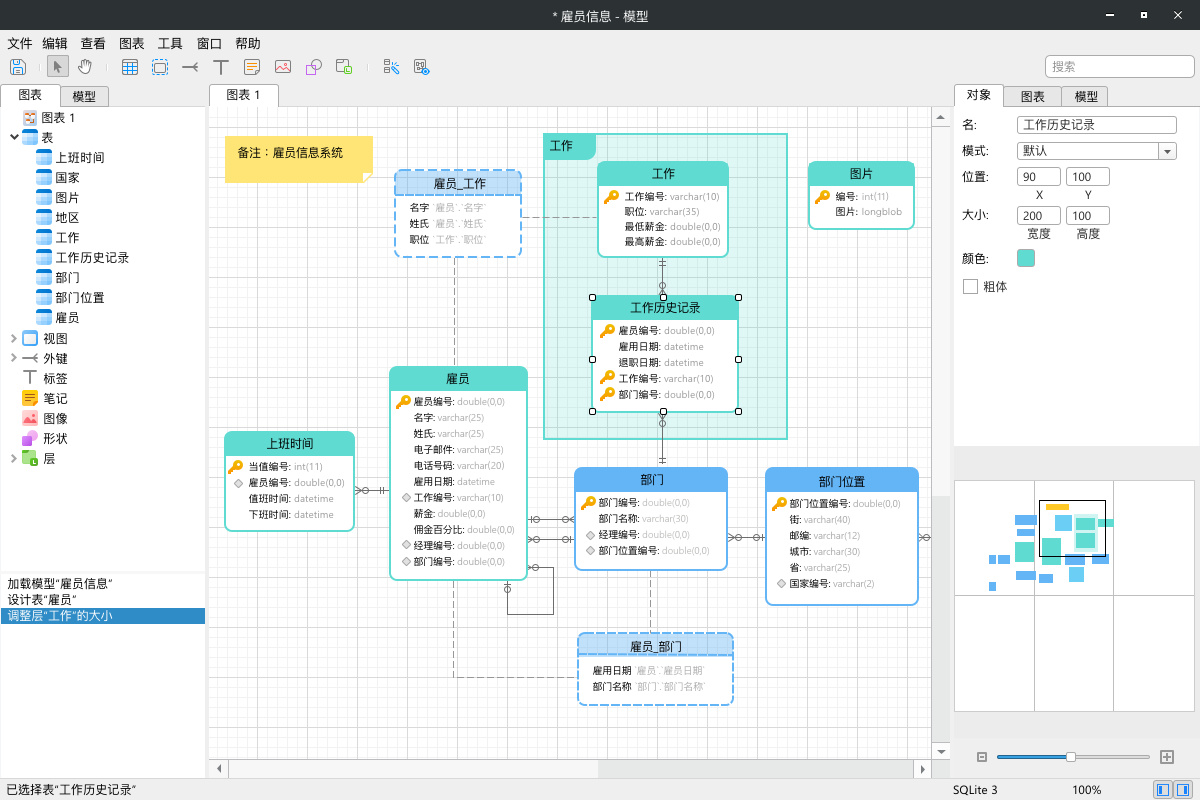
Task: Select 工作历史记录 in tree
Action: [91, 257]
